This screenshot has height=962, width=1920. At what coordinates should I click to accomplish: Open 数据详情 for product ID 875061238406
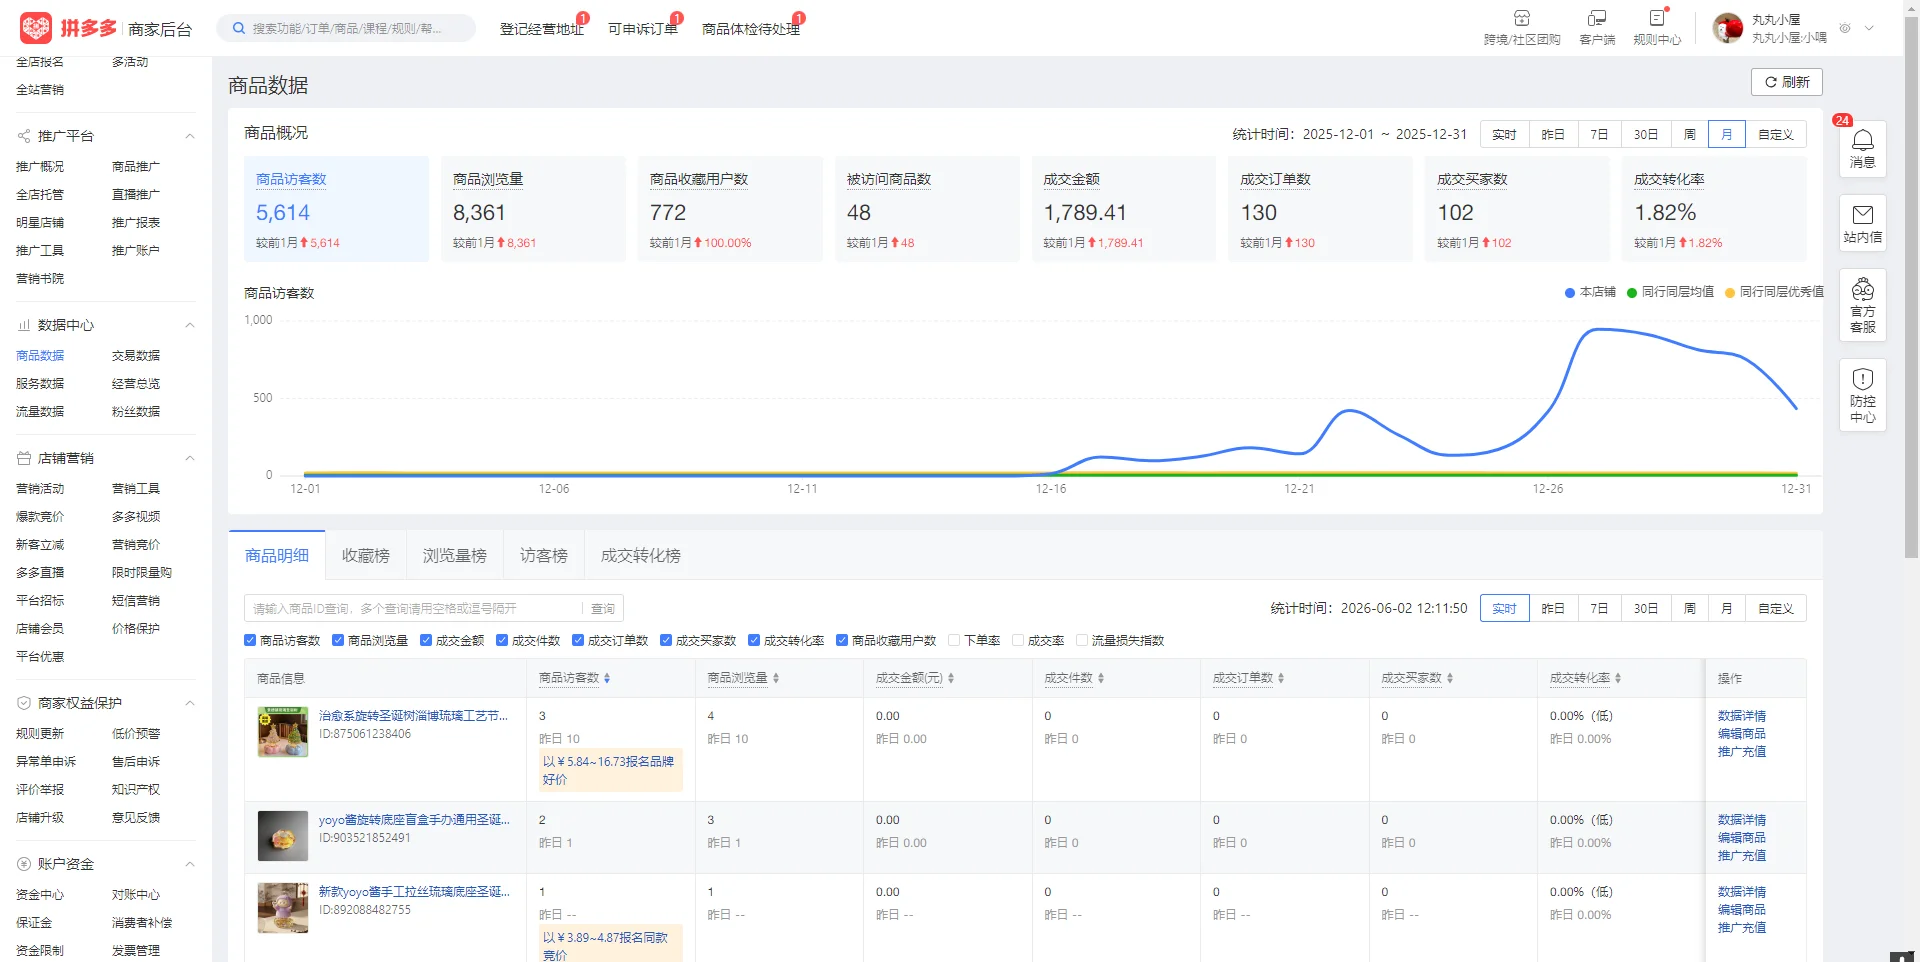tap(1741, 716)
